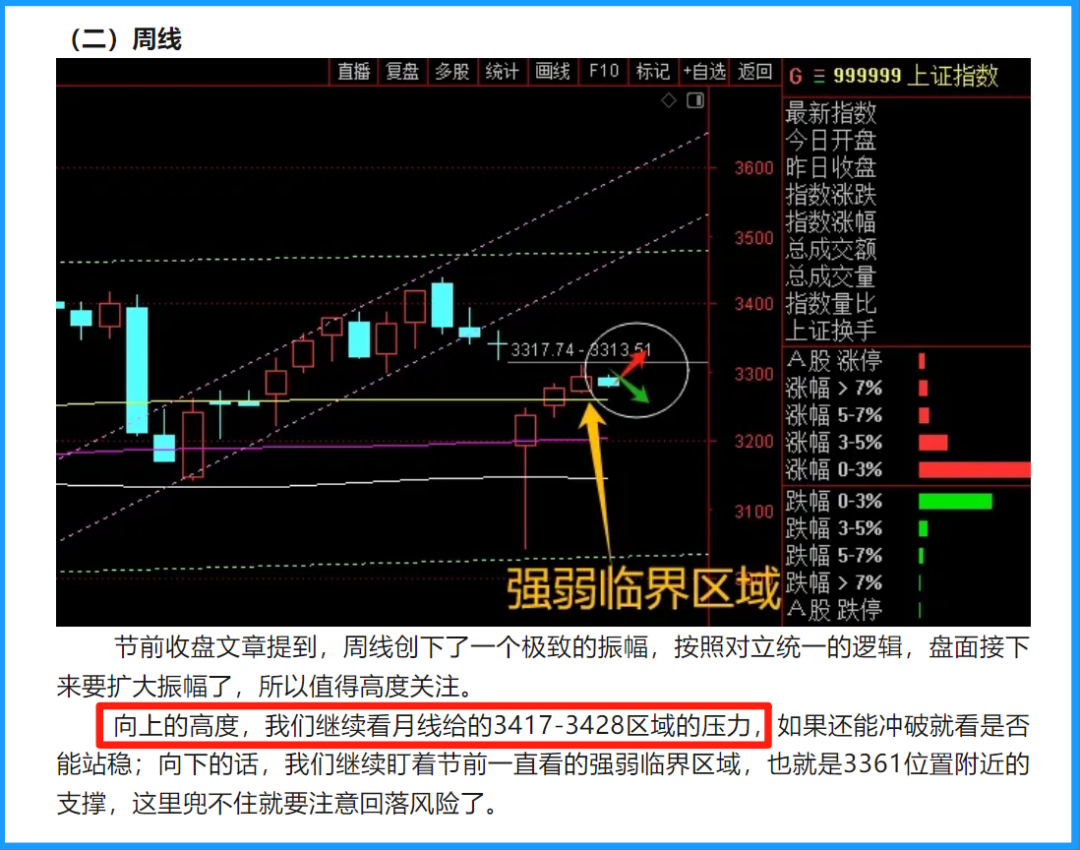The width and height of the screenshot is (1080, 850).
Task: Click the 3317.74 - 3313.51 price label
Action: pos(580,350)
